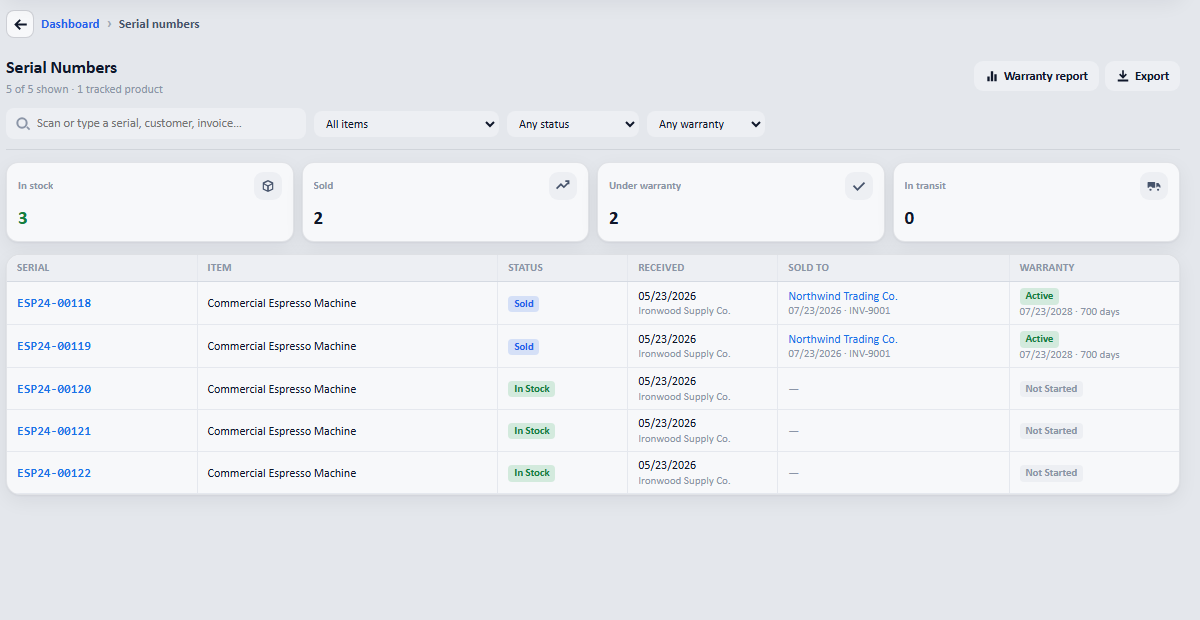Click the search magnifier icon
Image resolution: width=1200 pixels, height=620 pixels.
pos(23,124)
